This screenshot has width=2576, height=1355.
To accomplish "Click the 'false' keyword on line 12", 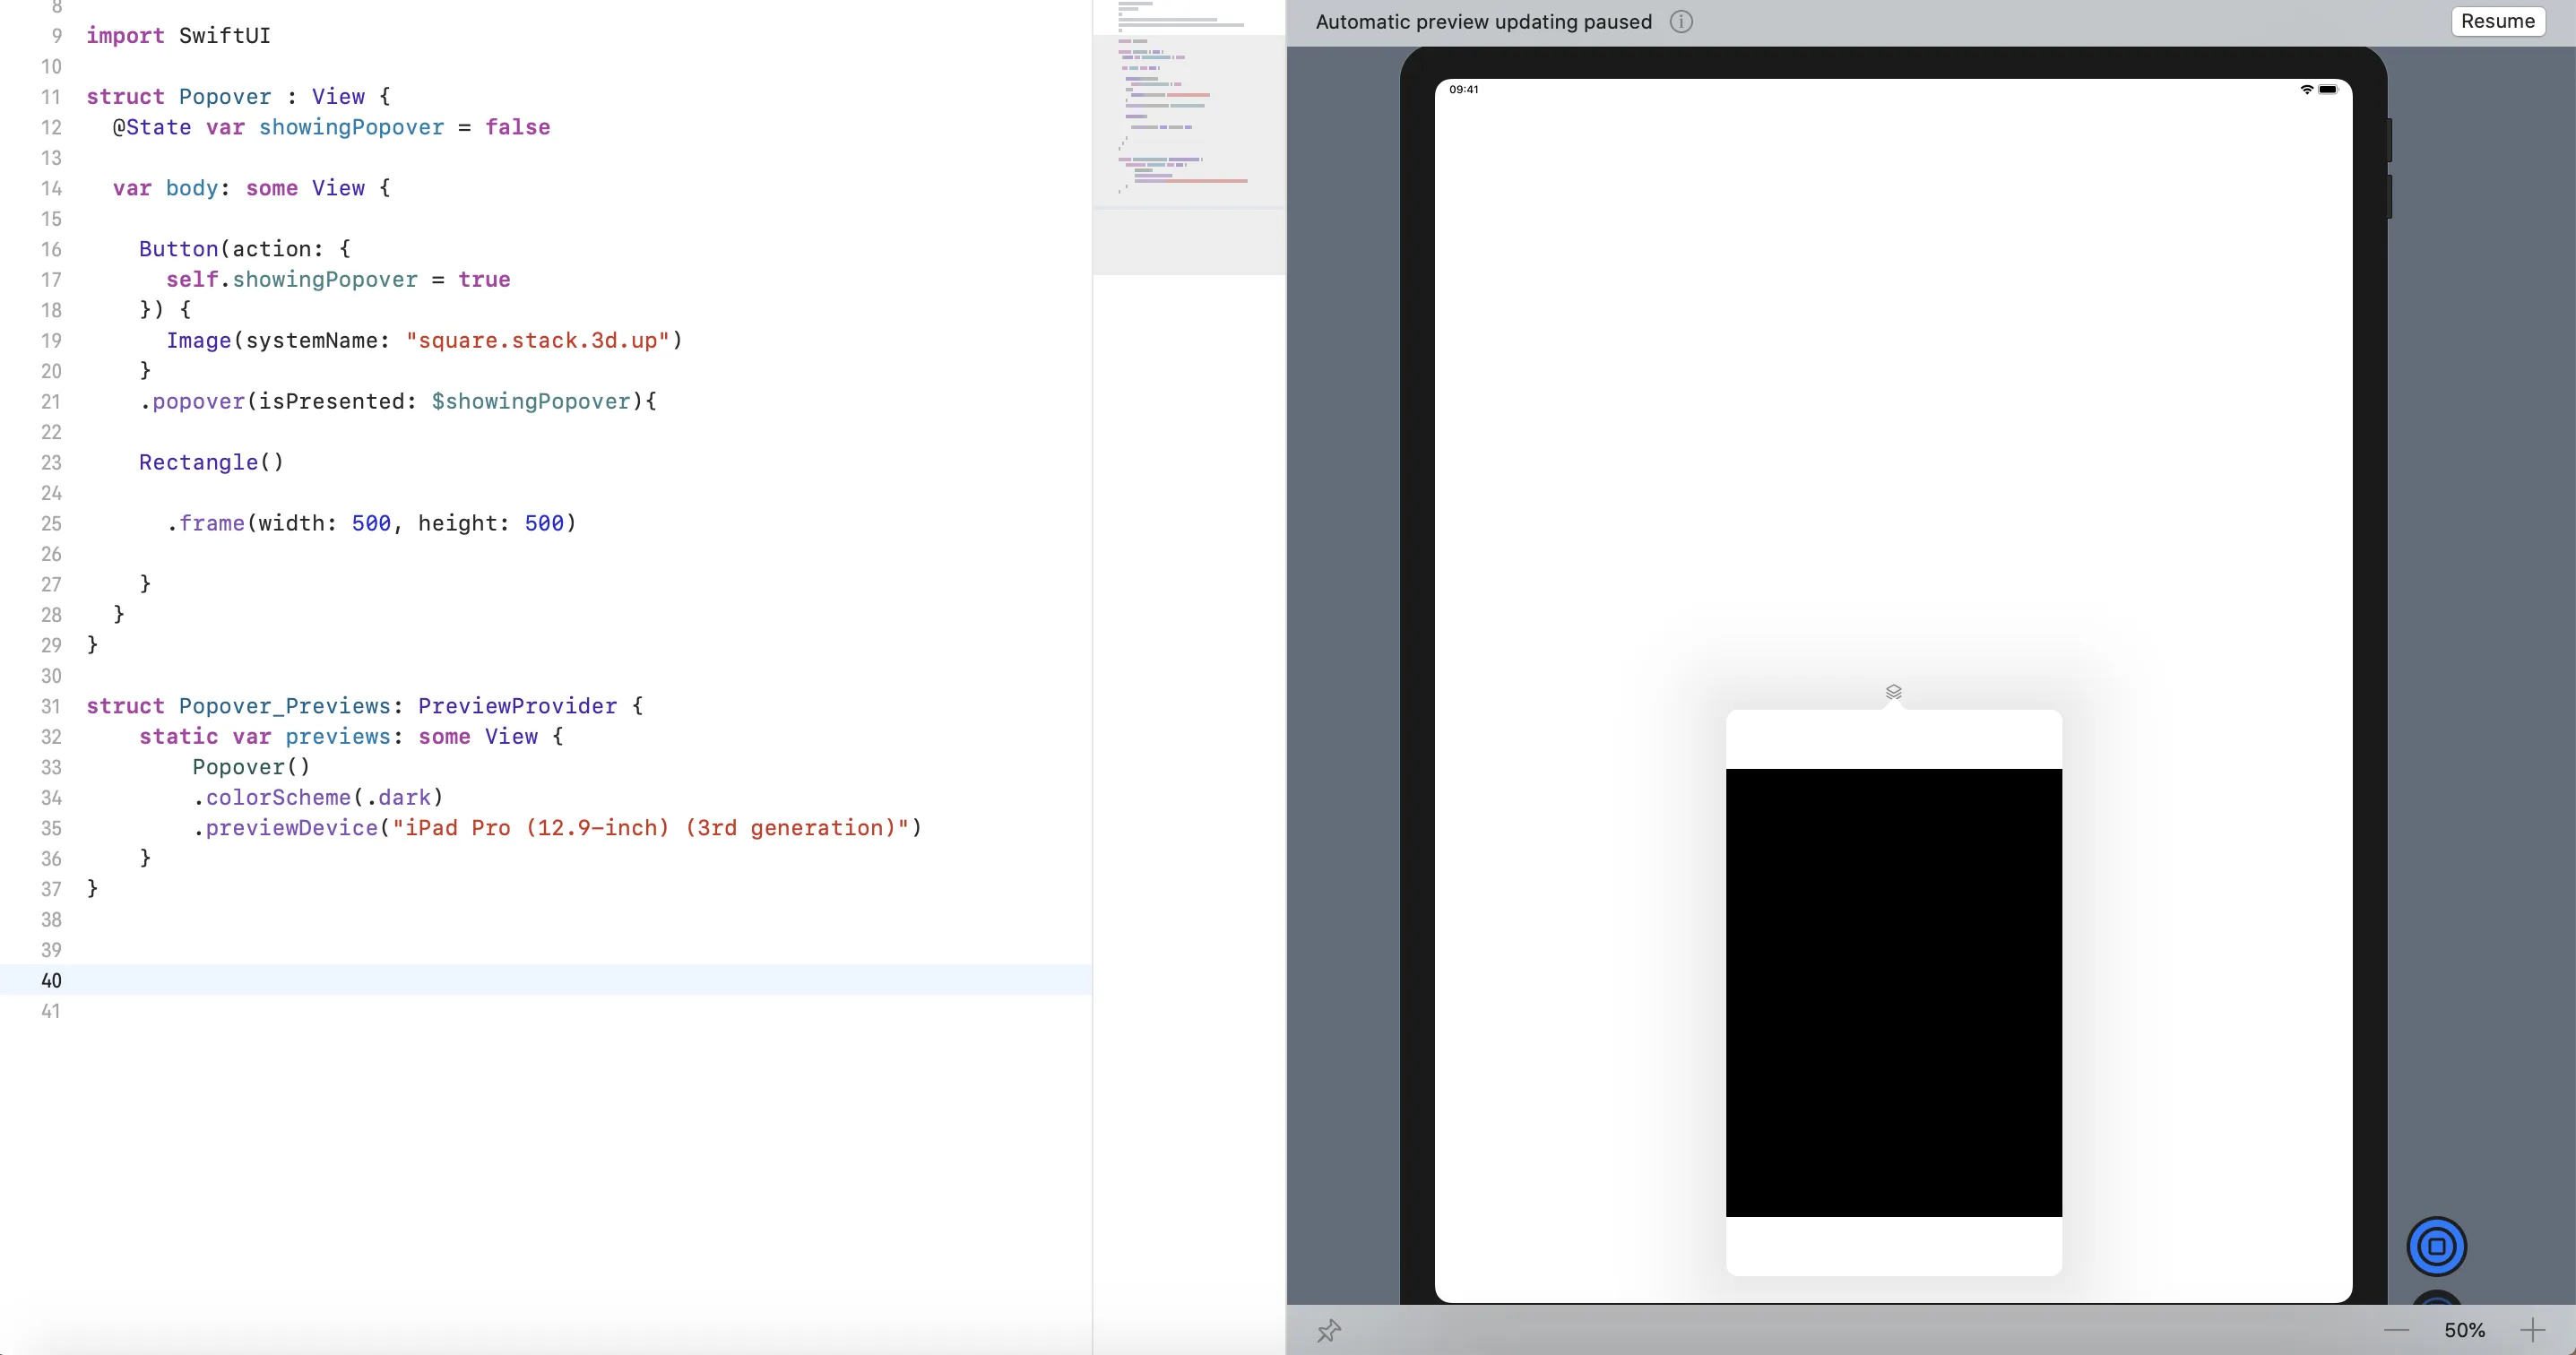I will point(517,127).
